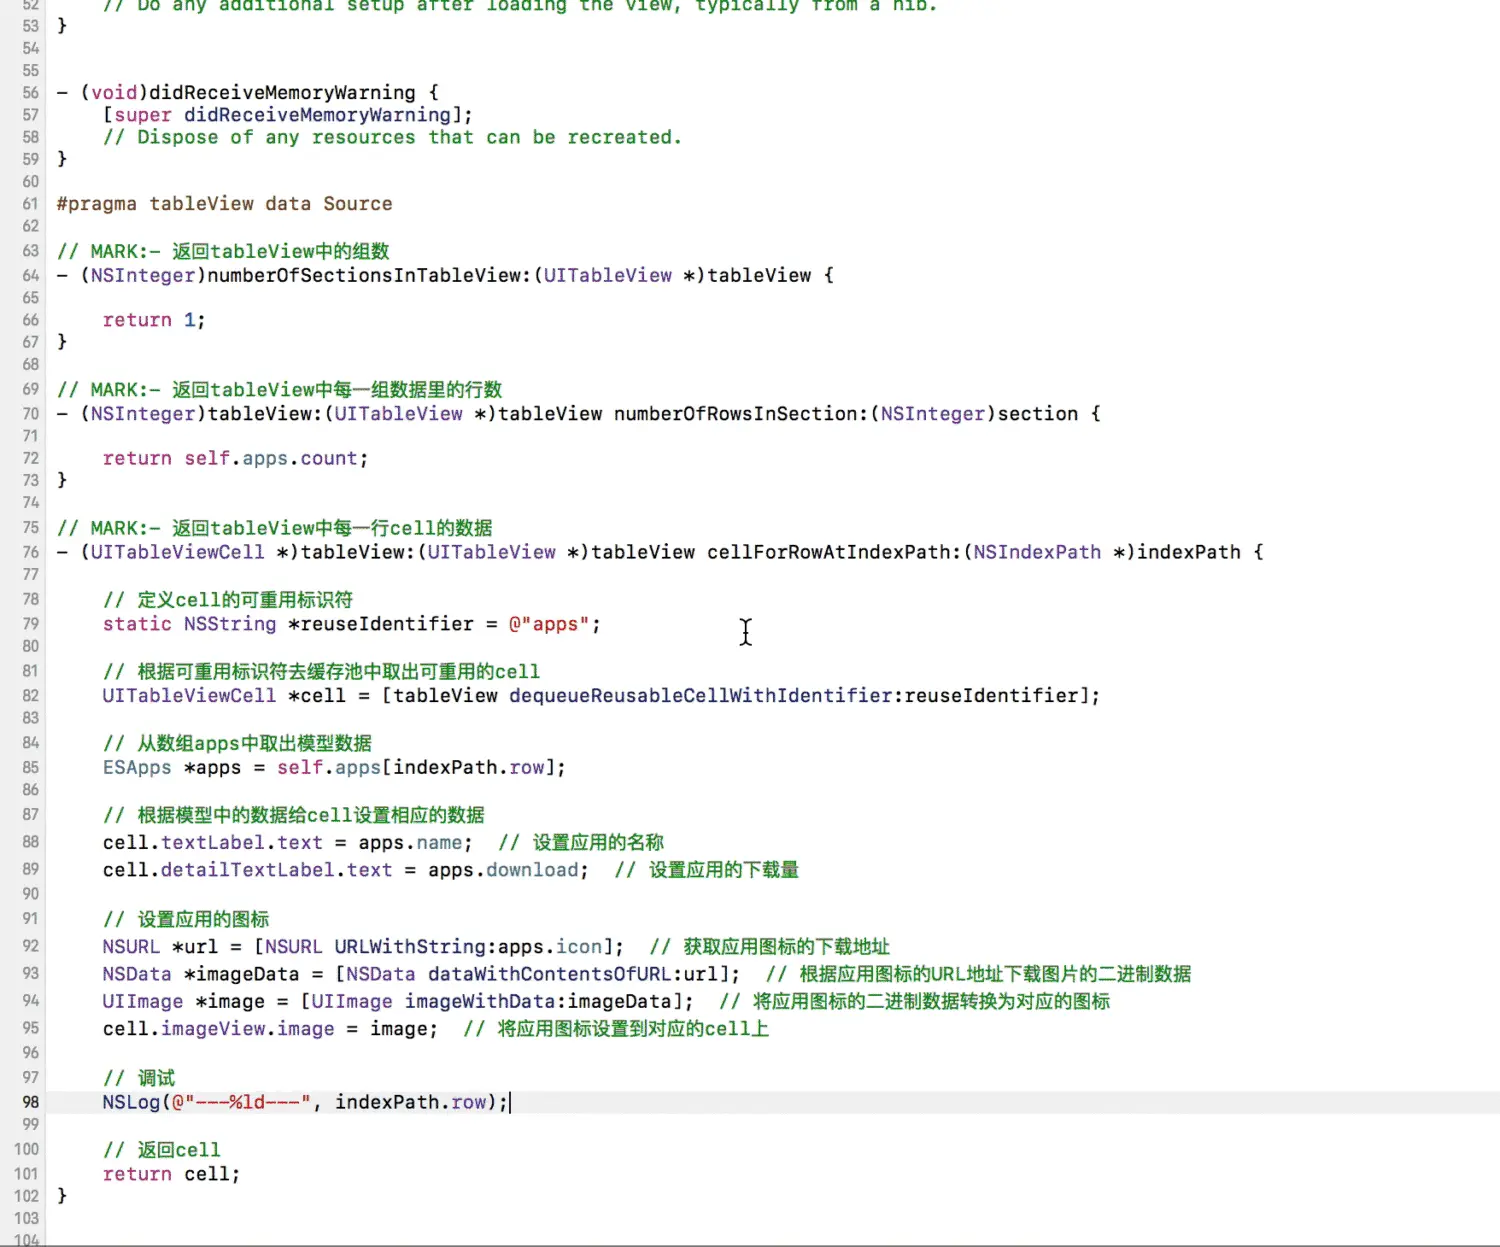Click comment '// 获取应用图标的下载地址'
Screen dimensions: 1500x1247
[769, 947]
